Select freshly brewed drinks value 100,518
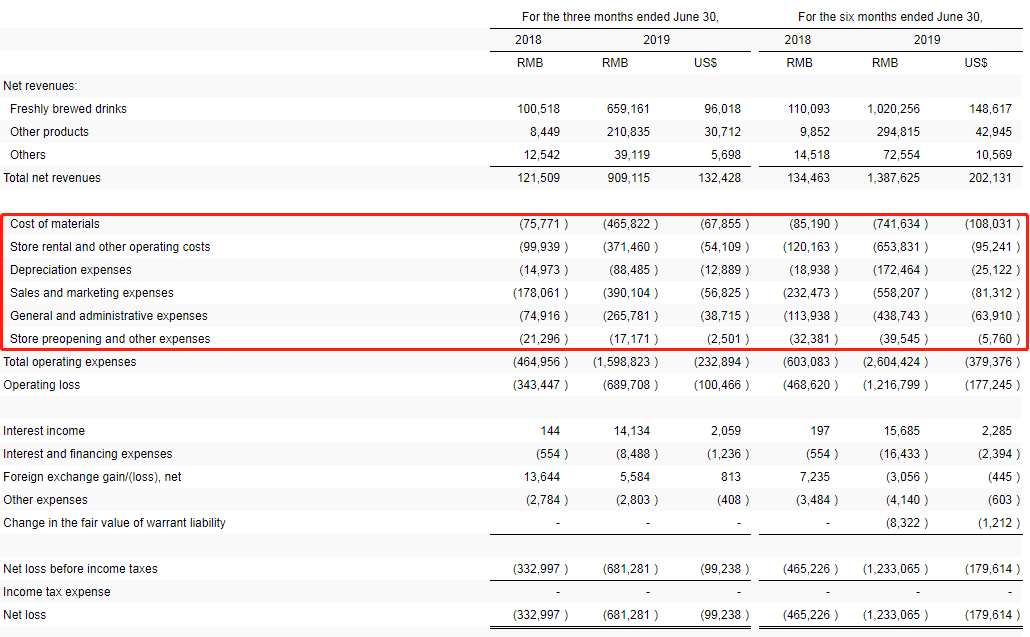The width and height of the screenshot is (1030, 637). coord(539,109)
